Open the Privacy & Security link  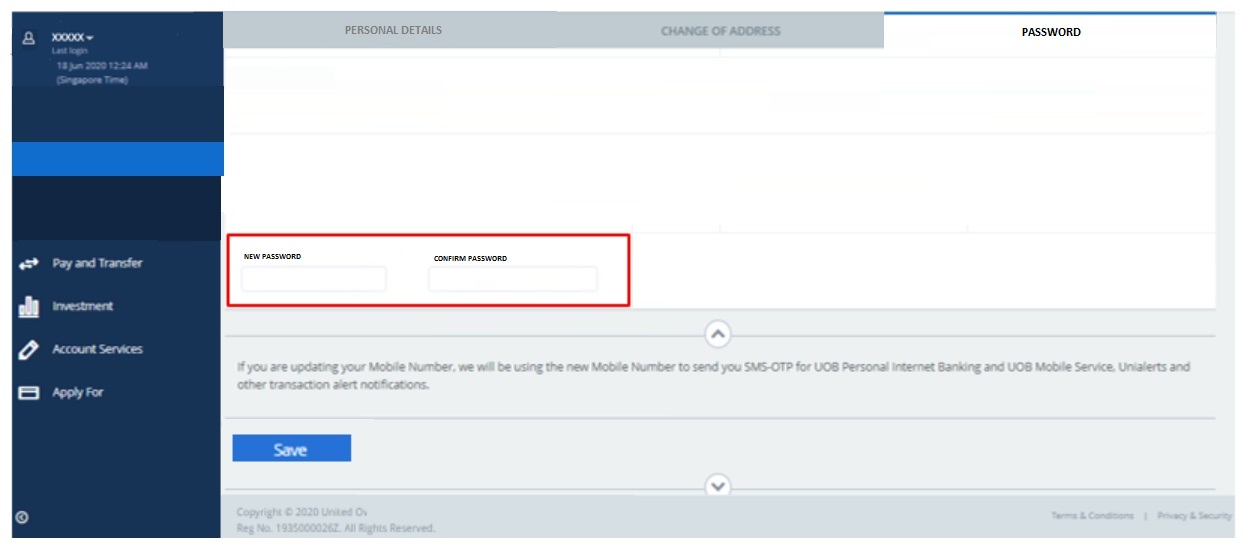coord(1194,516)
